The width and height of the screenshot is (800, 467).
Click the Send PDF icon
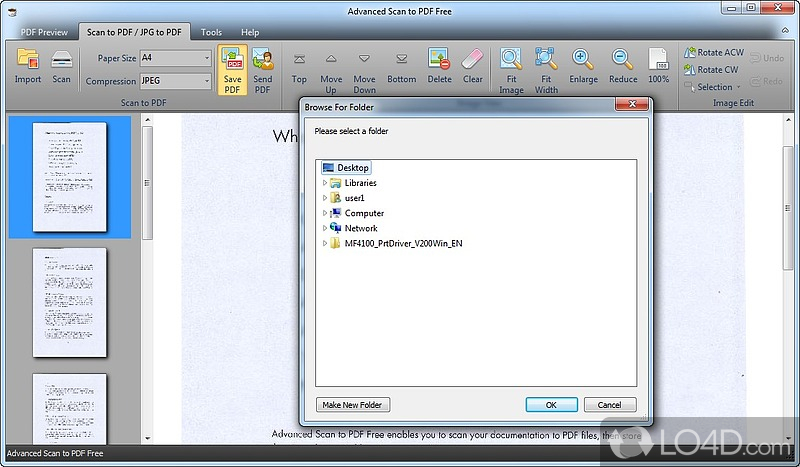263,59
